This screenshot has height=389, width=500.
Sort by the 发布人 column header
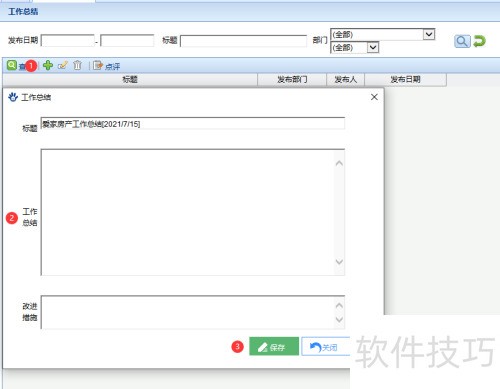click(x=346, y=80)
